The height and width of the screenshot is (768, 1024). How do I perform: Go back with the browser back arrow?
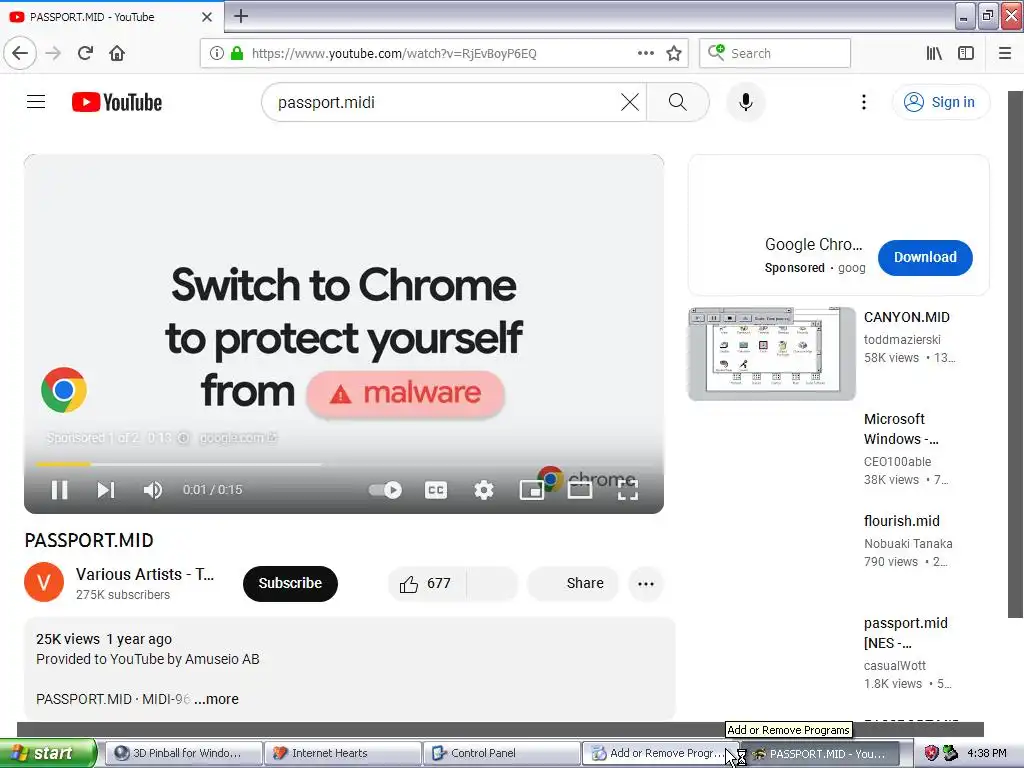tap(20, 53)
